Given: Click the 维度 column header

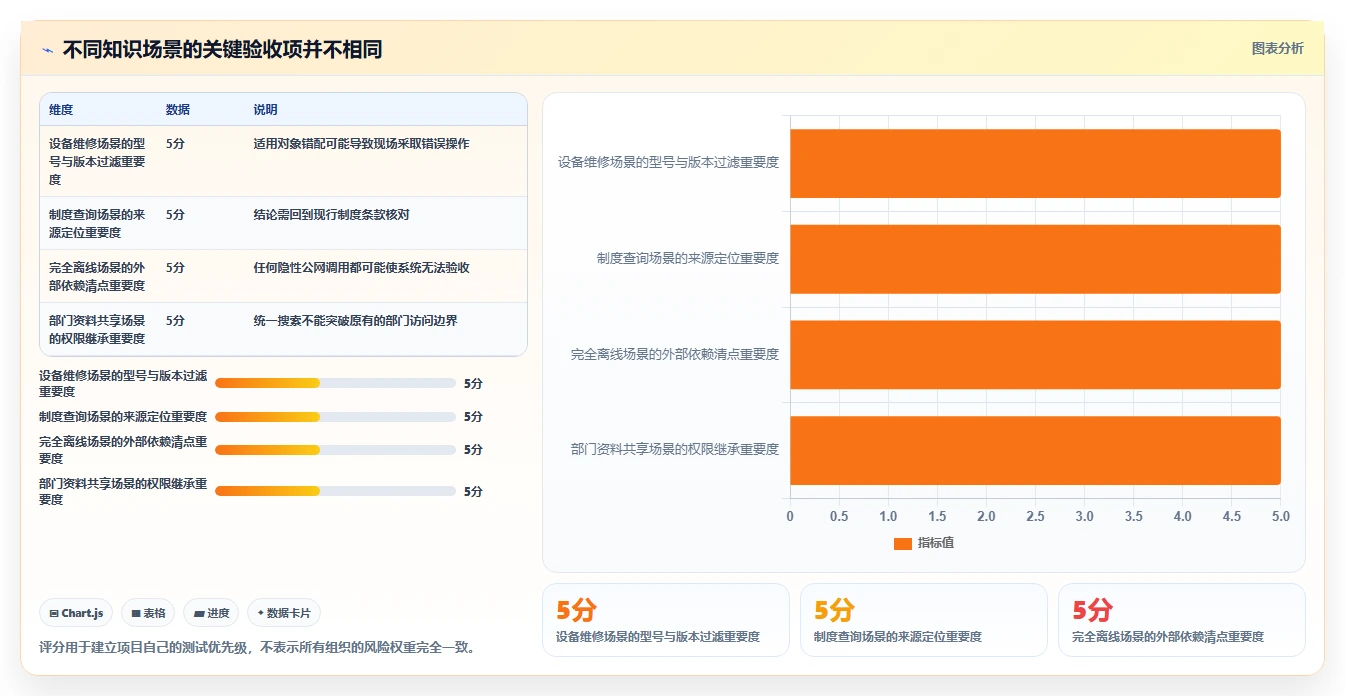Looking at the screenshot, I should pyautogui.click(x=61, y=110).
